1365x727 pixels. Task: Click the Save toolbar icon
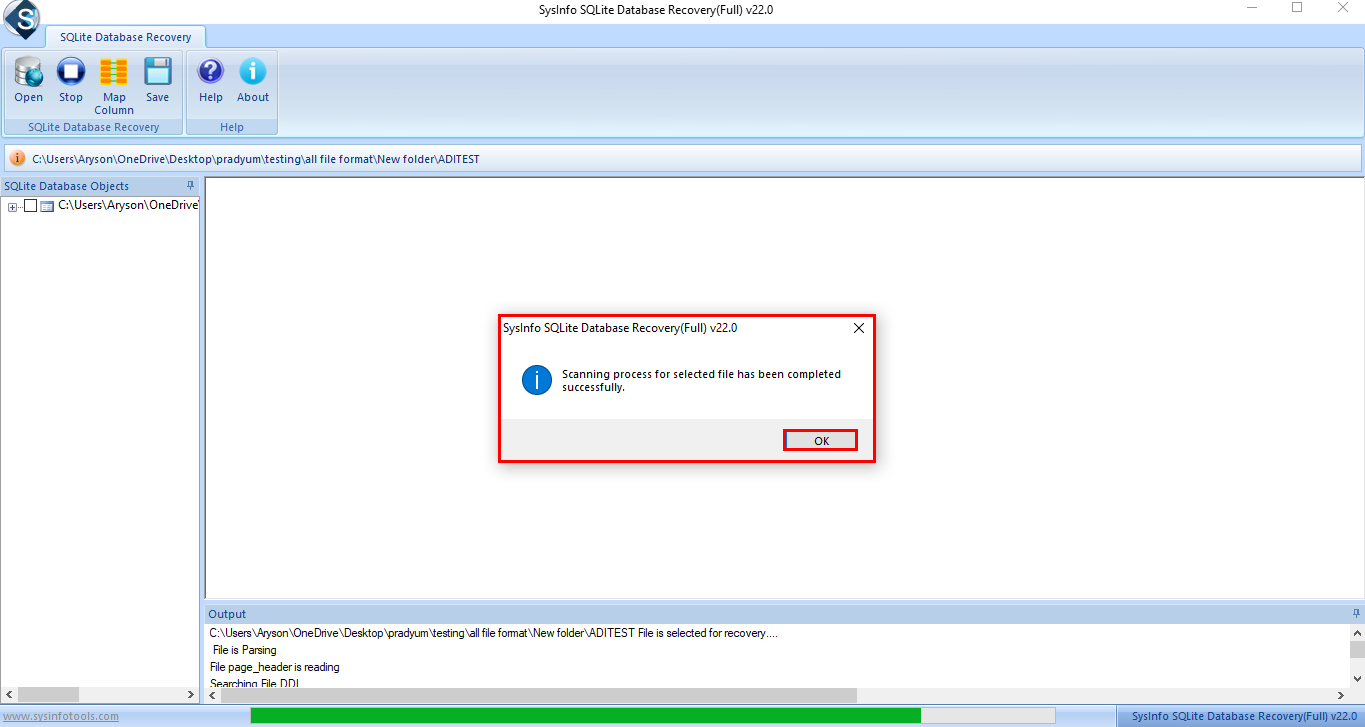[158, 72]
